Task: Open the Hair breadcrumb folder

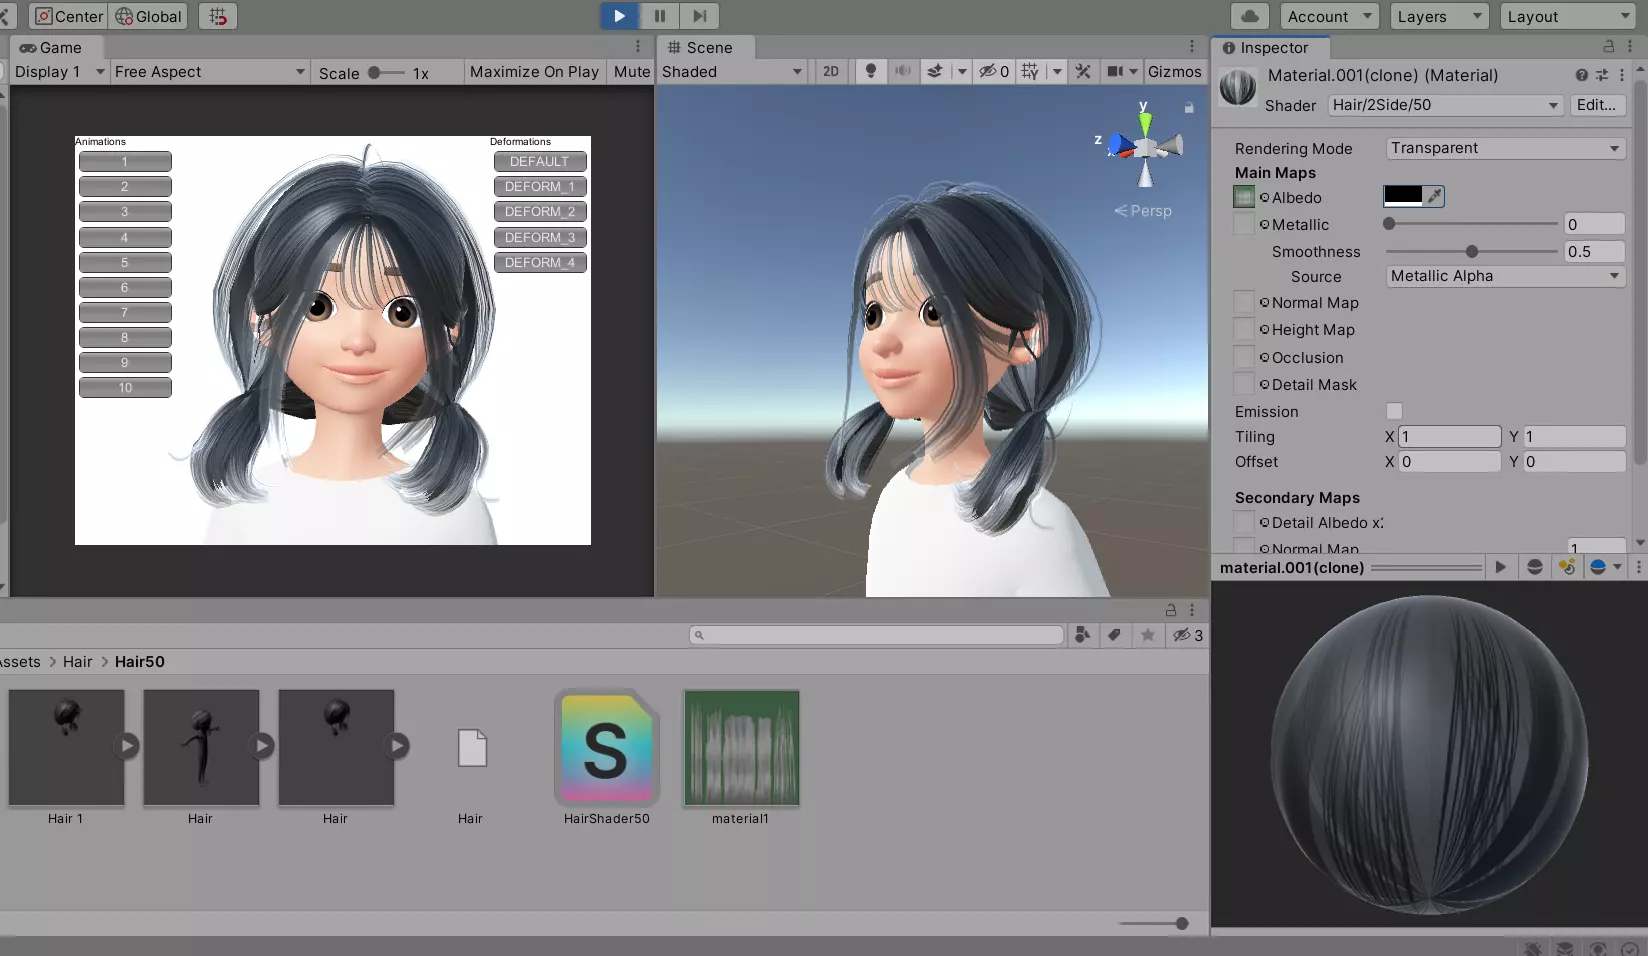Action: pyautogui.click(x=77, y=662)
